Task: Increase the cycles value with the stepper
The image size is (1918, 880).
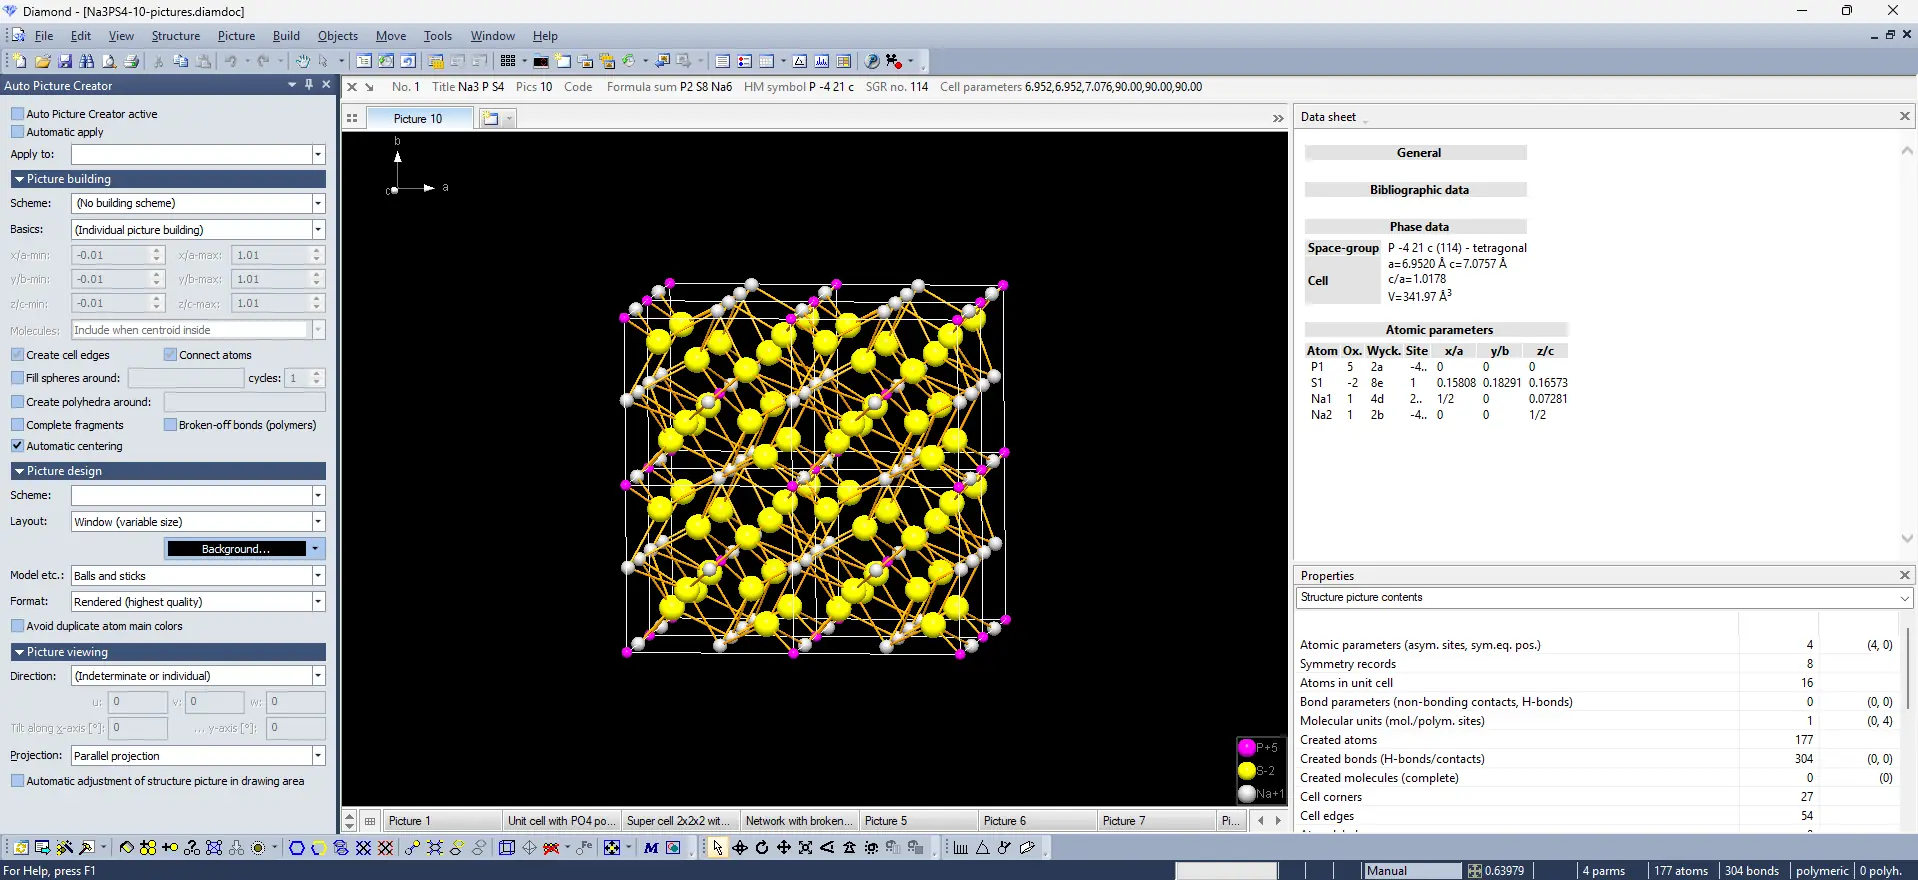Action: coord(317,374)
